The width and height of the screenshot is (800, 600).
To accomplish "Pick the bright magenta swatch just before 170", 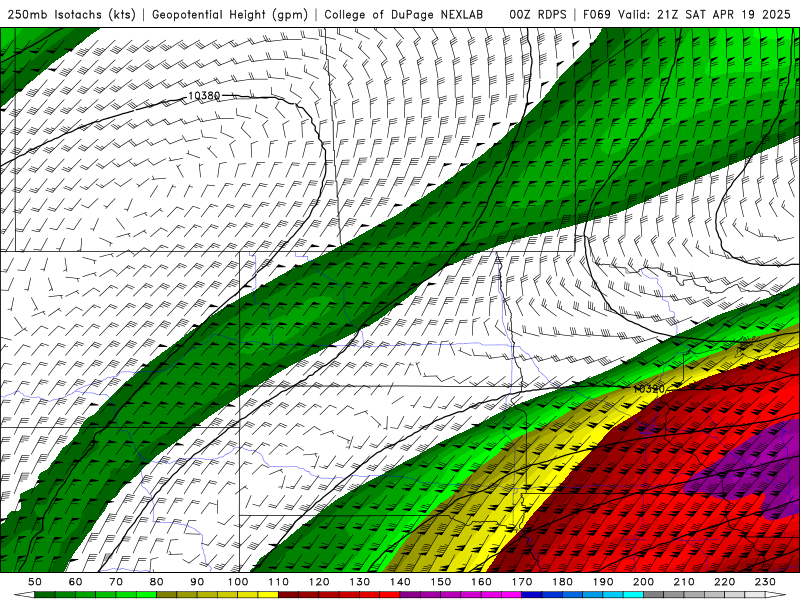I will (x=511, y=595).
